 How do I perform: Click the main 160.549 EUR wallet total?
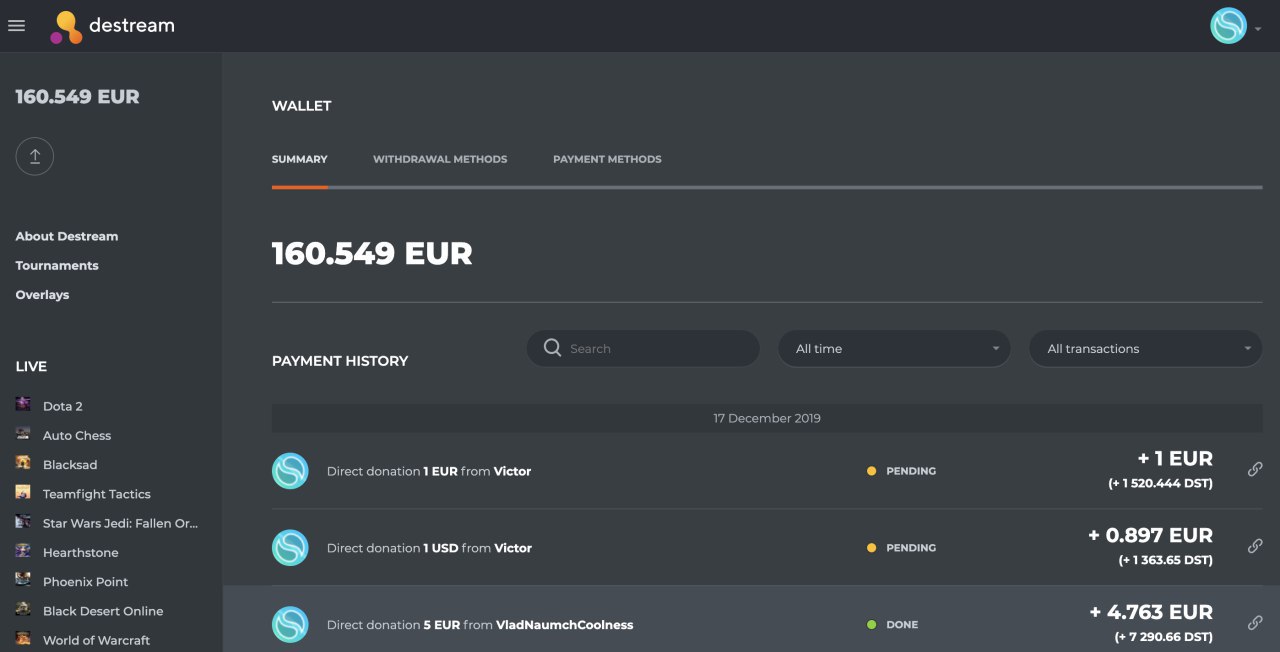[372, 253]
